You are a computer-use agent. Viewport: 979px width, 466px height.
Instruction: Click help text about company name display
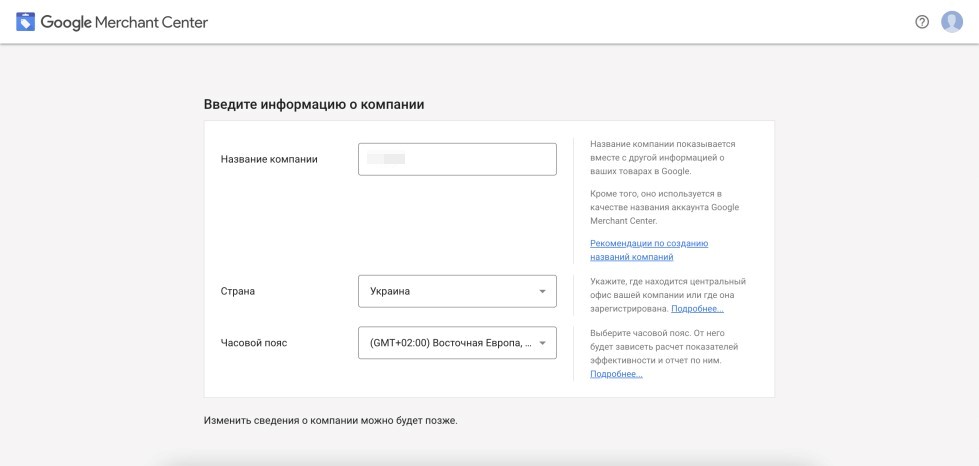(x=662, y=157)
